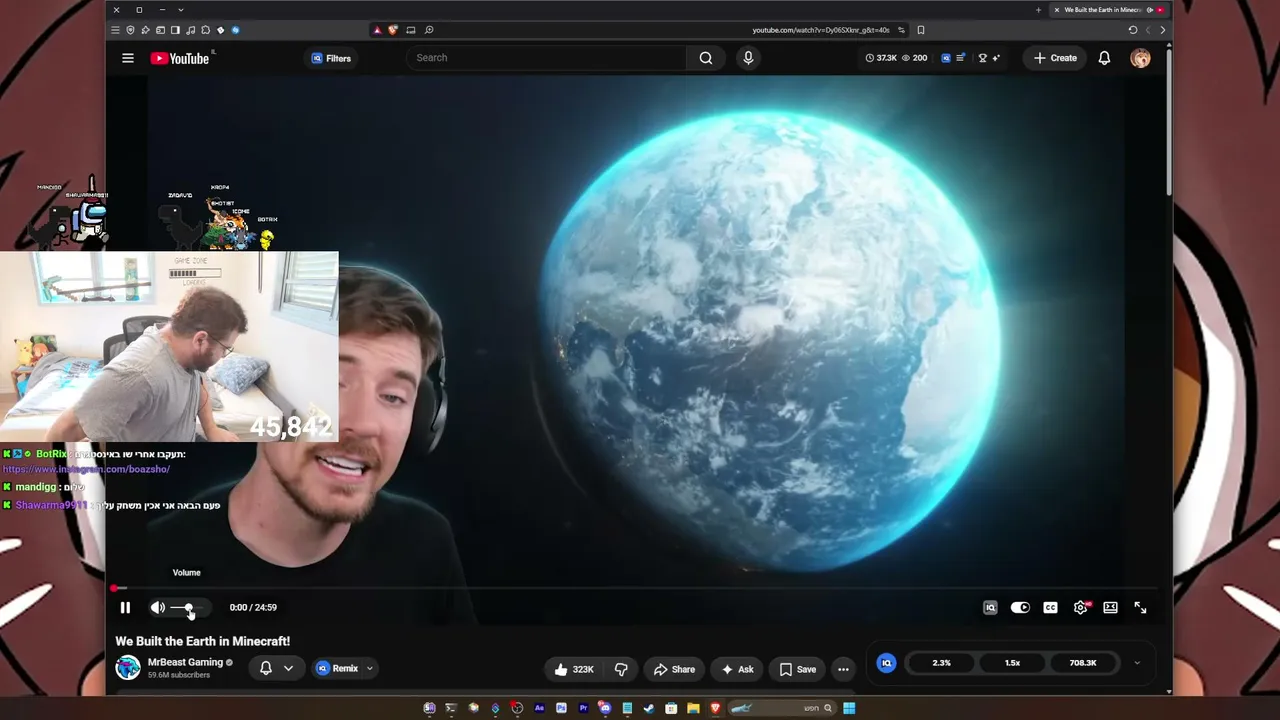This screenshot has height=720, width=1280.
Task: Open the MrBeast Gaming channel avatar
Action: pyautogui.click(x=128, y=667)
